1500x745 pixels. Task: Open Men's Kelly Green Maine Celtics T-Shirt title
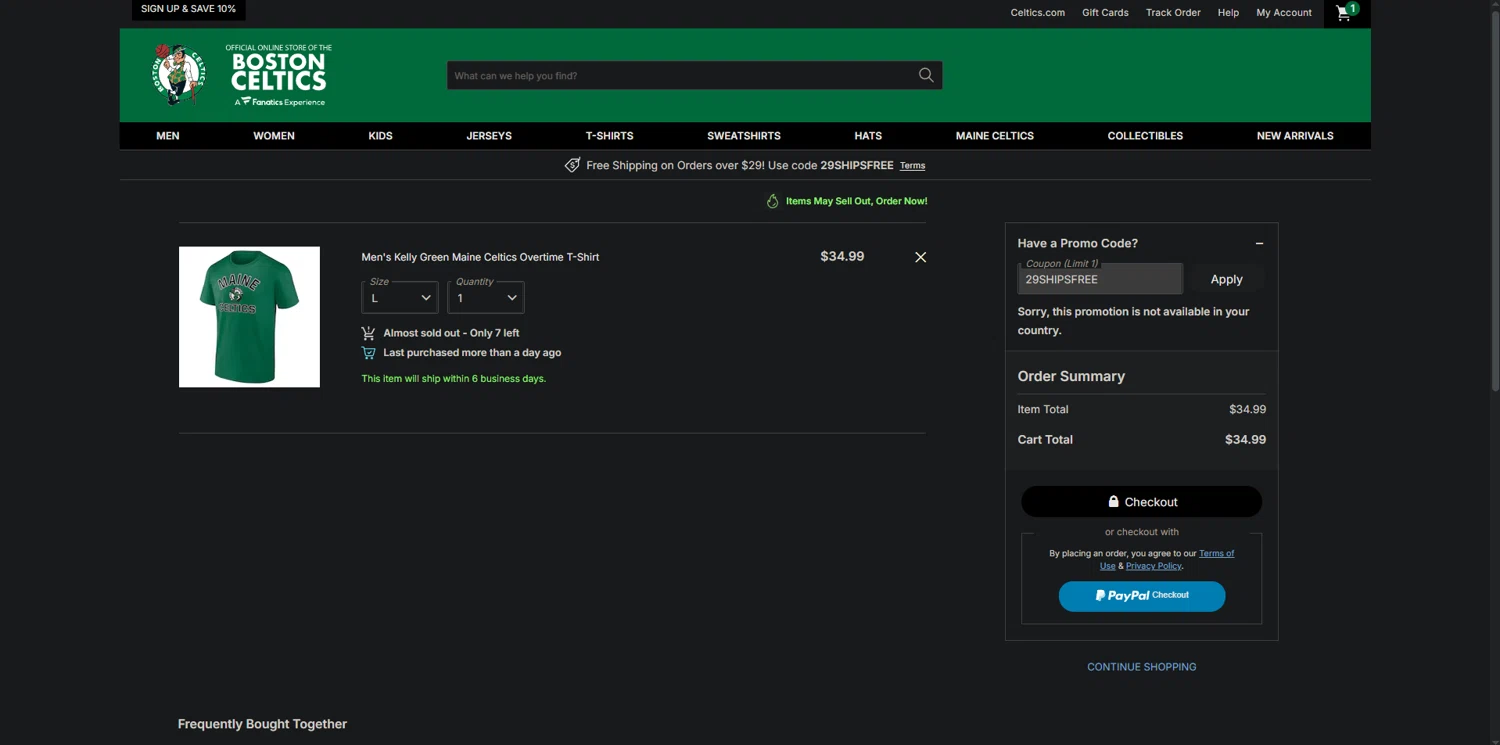click(480, 257)
